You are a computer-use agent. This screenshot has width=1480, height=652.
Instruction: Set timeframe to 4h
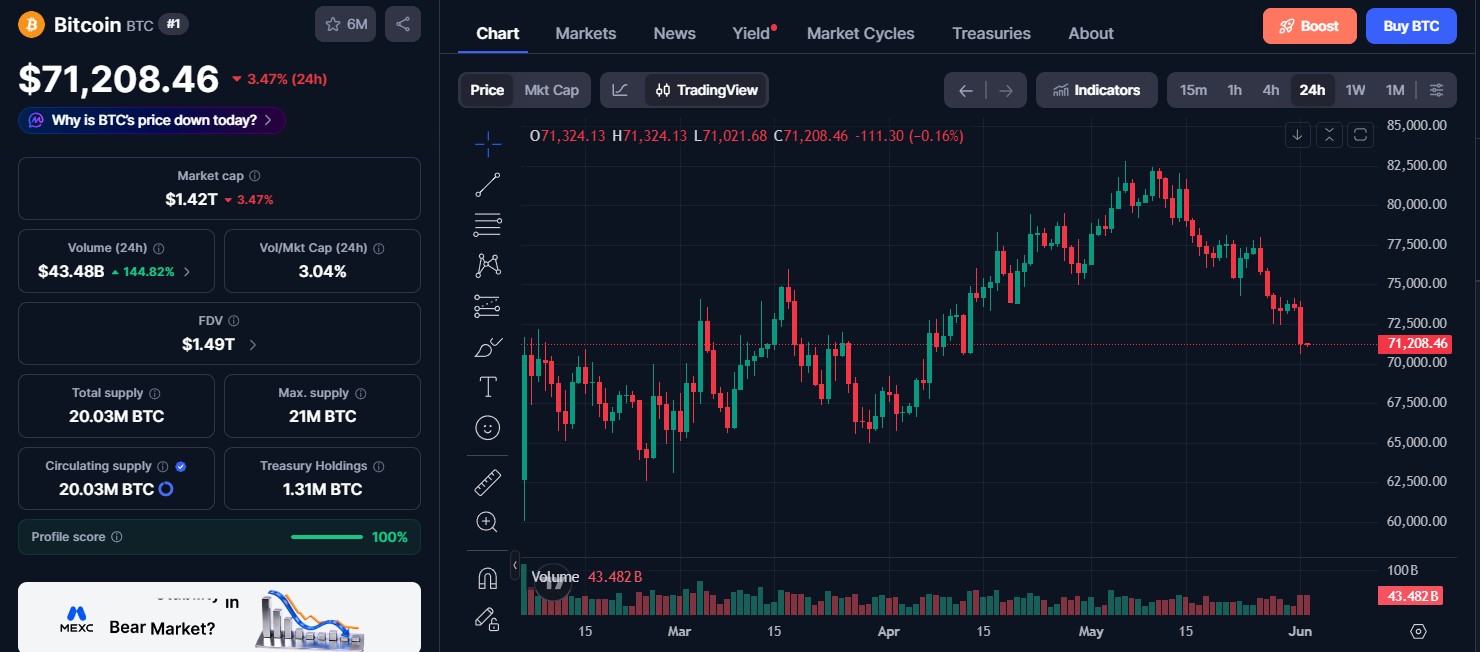pyautogui.click(x=1271, y=90)
